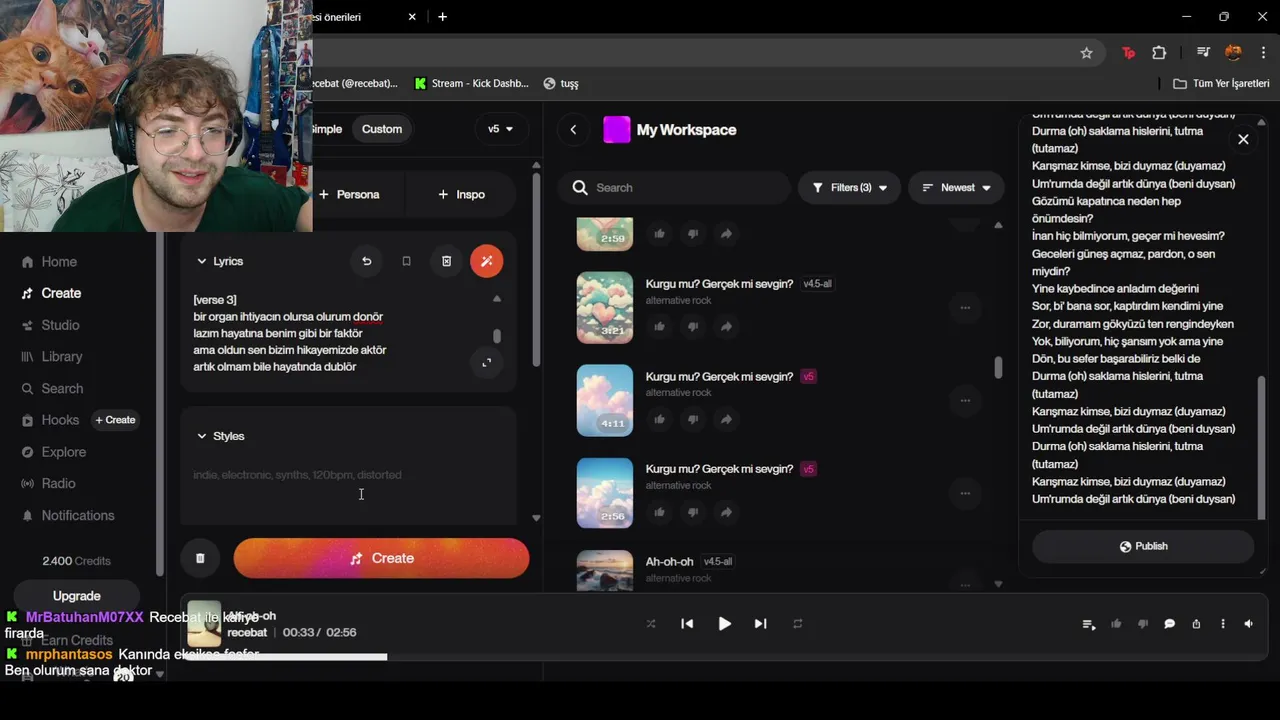
Task: Click the workspace Search field
Action: tap(674, 187)
